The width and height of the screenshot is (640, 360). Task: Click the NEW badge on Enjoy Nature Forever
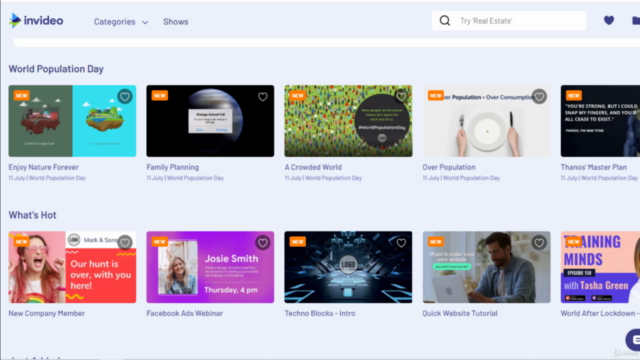[x=22, y=96]
